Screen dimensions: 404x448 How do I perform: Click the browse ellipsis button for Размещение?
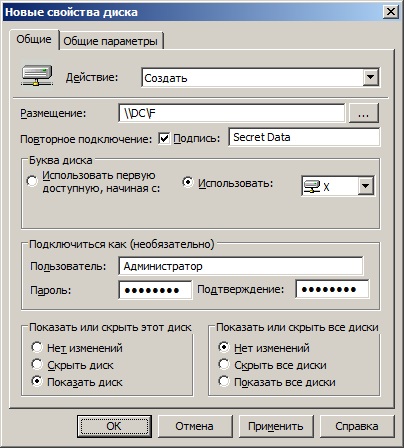(364, 113)
